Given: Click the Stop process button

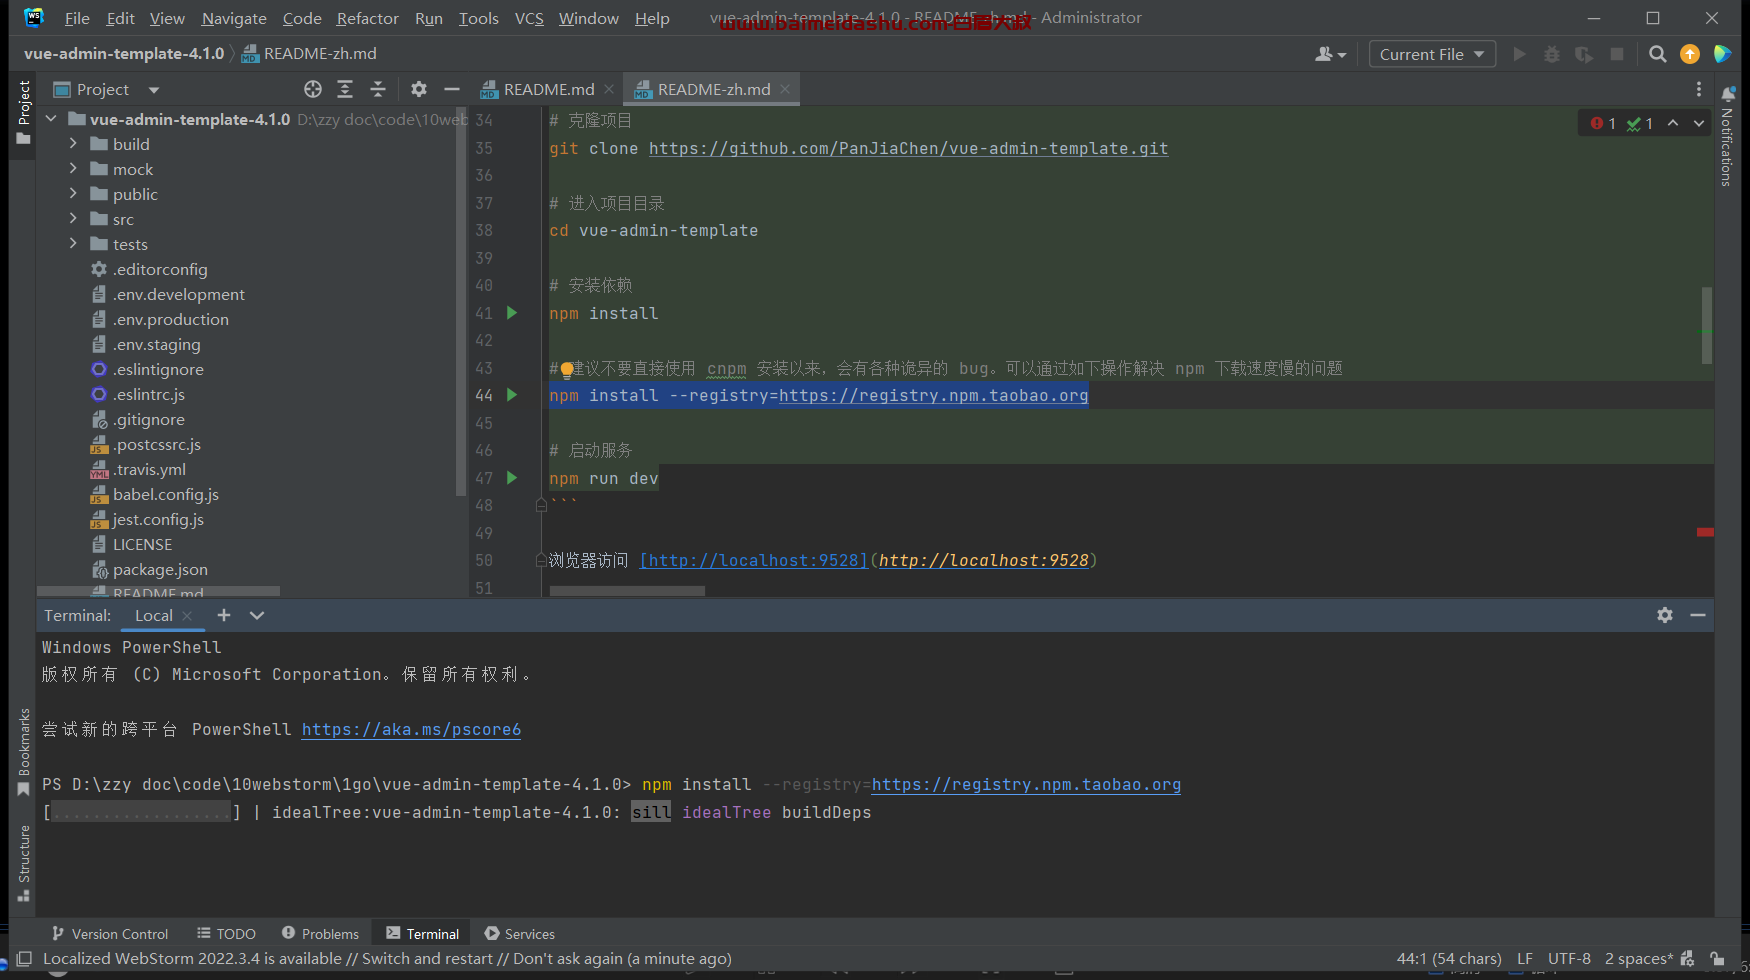Looking at the screenshot, I should pos(1617,54).
